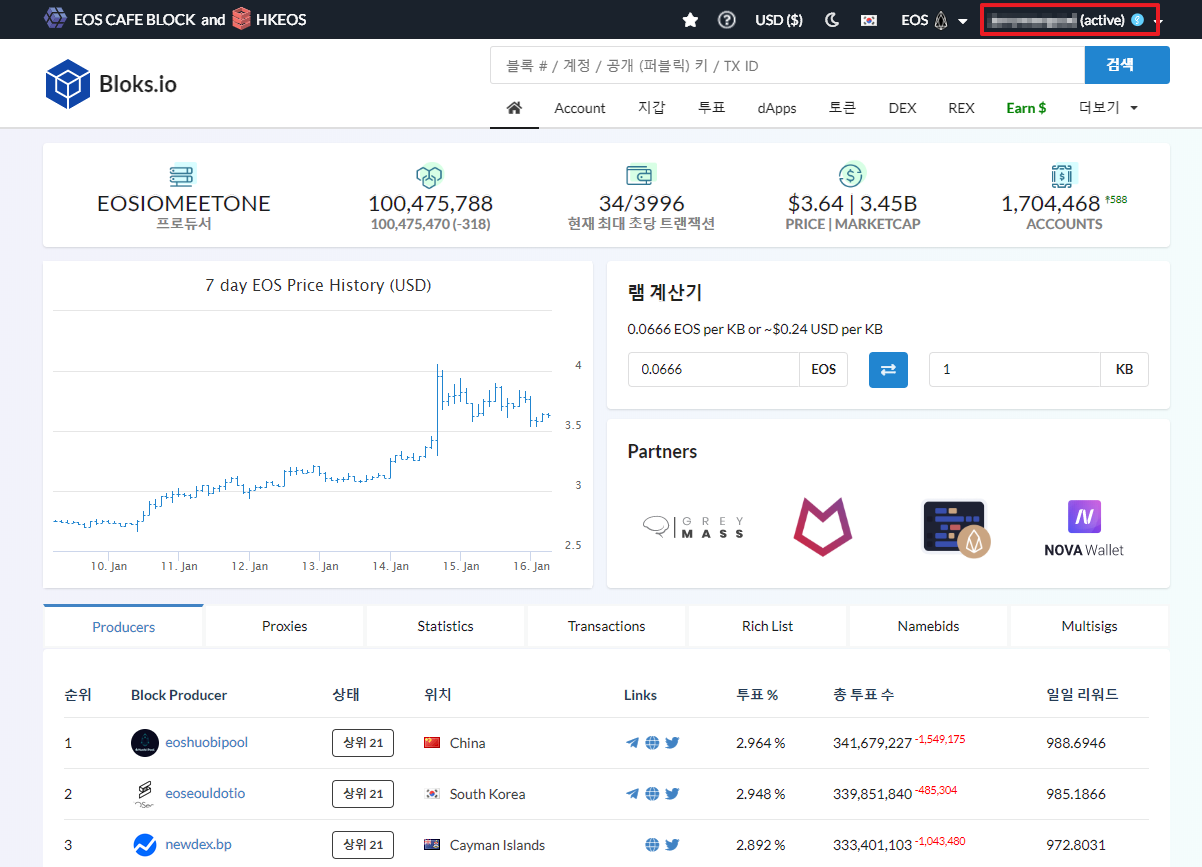Click the wallet icon above 34/3996
Image resolution: width=1202 pixels, height=867 pixels.
click(640, 176)
